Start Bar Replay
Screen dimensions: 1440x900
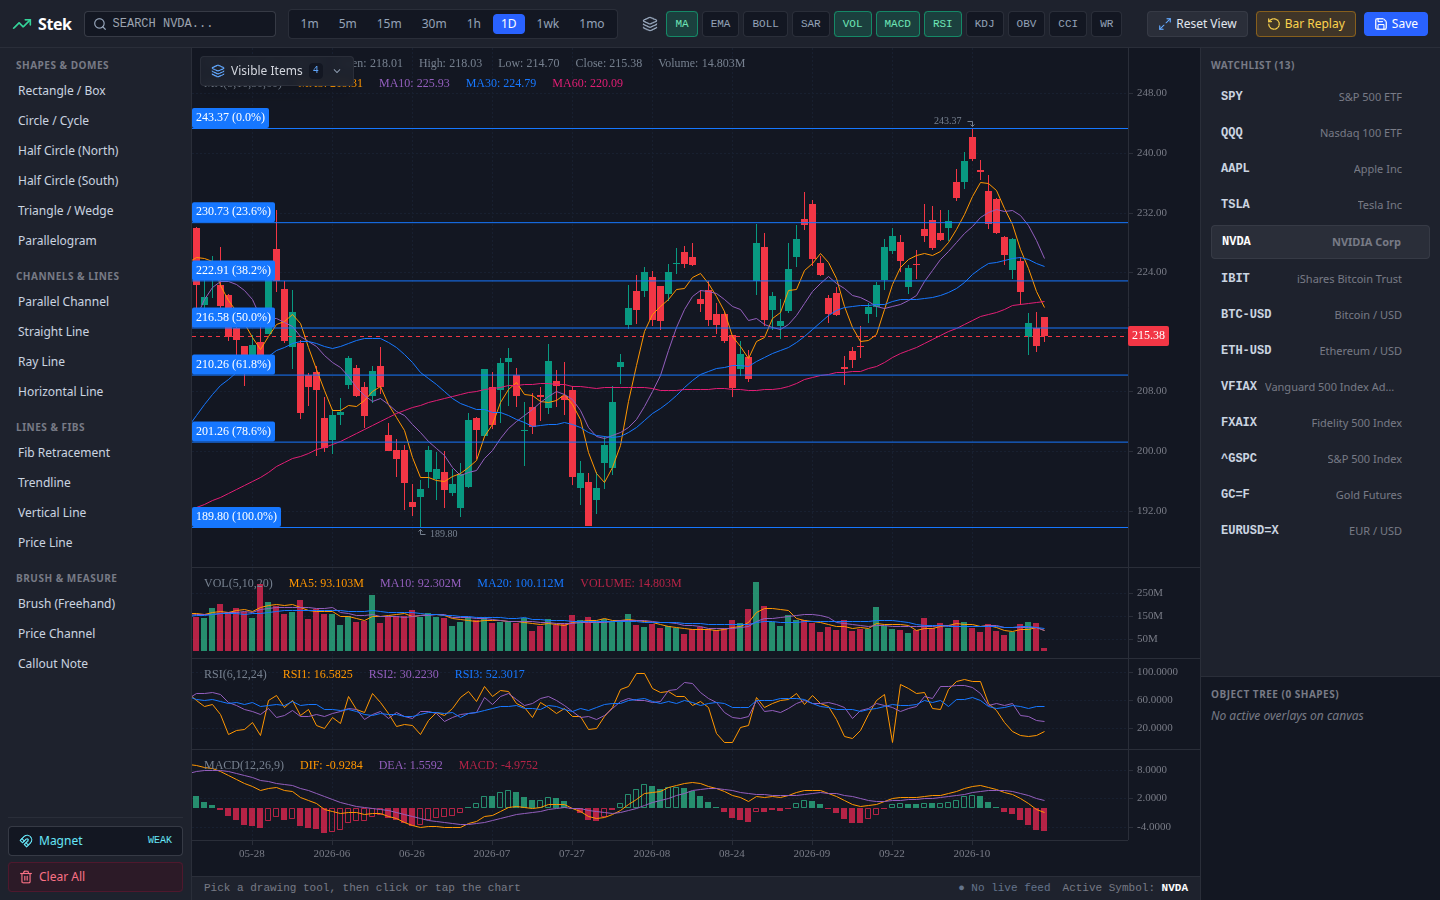(1306, 24)
